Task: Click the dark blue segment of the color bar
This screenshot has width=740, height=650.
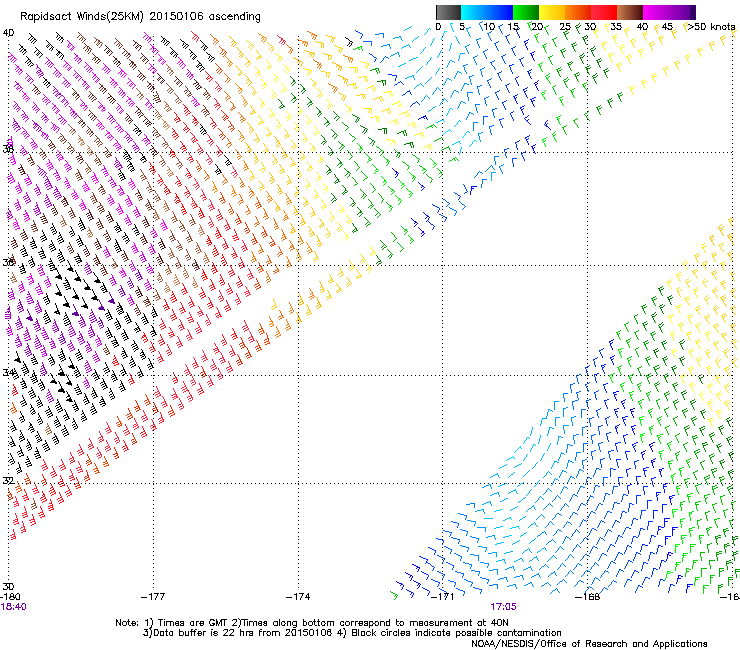Action: point(500,12)
